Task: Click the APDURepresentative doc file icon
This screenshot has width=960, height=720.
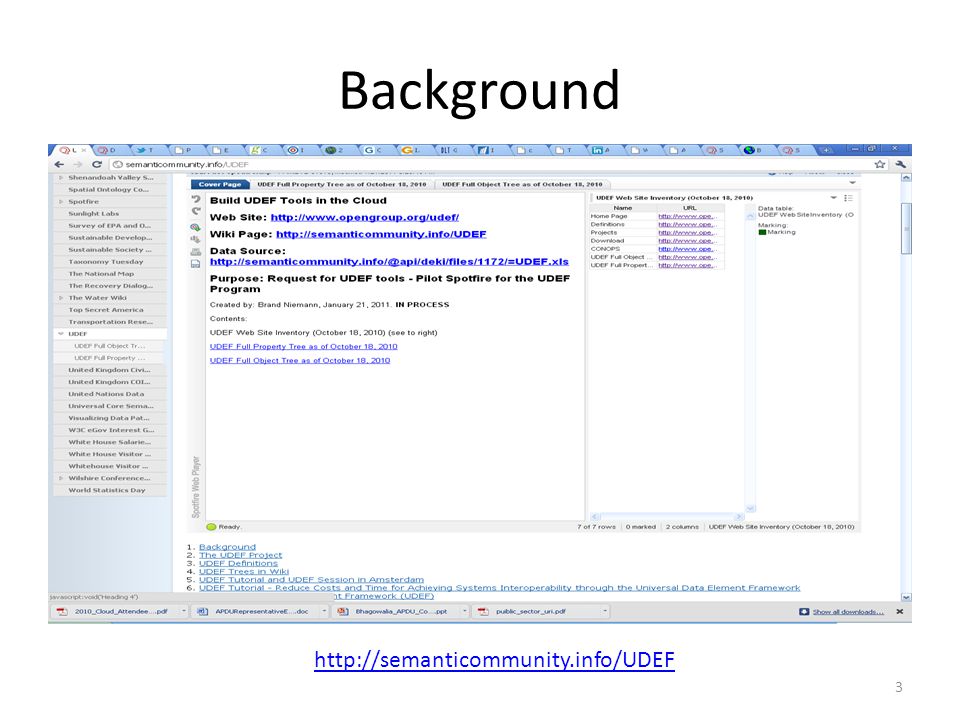Action: pos(203,611)
